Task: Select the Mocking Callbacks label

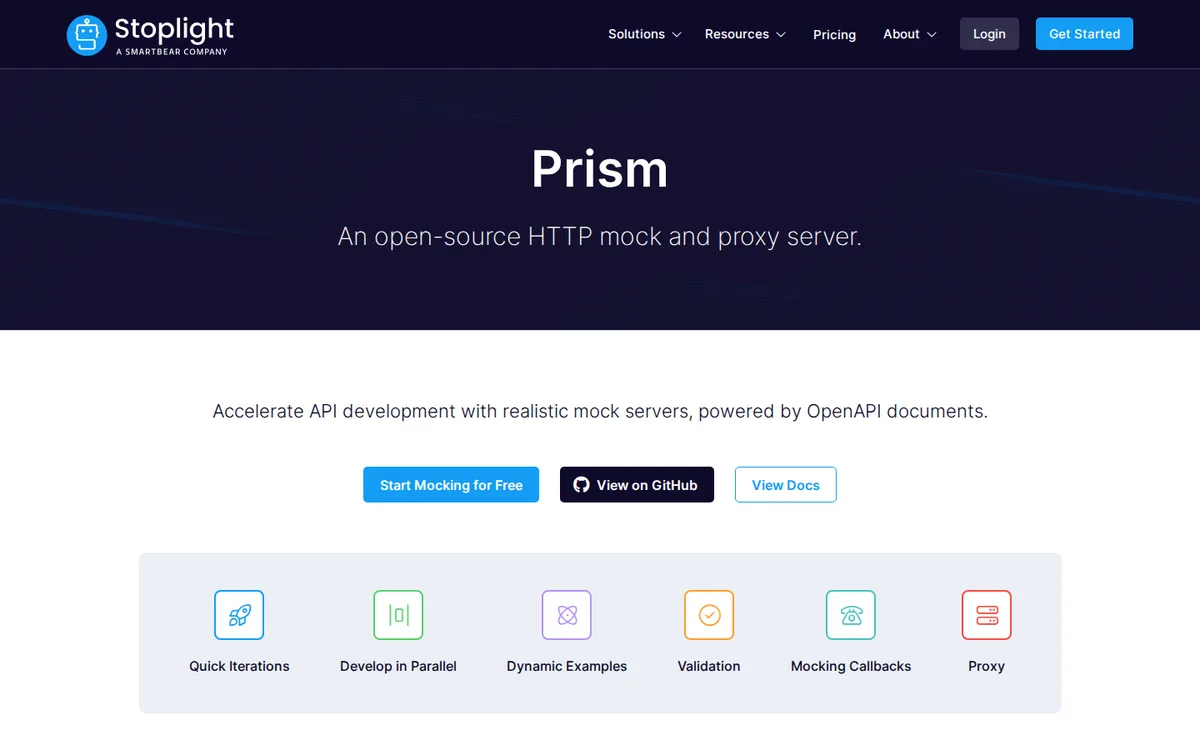Action: [x=851, y=666]
